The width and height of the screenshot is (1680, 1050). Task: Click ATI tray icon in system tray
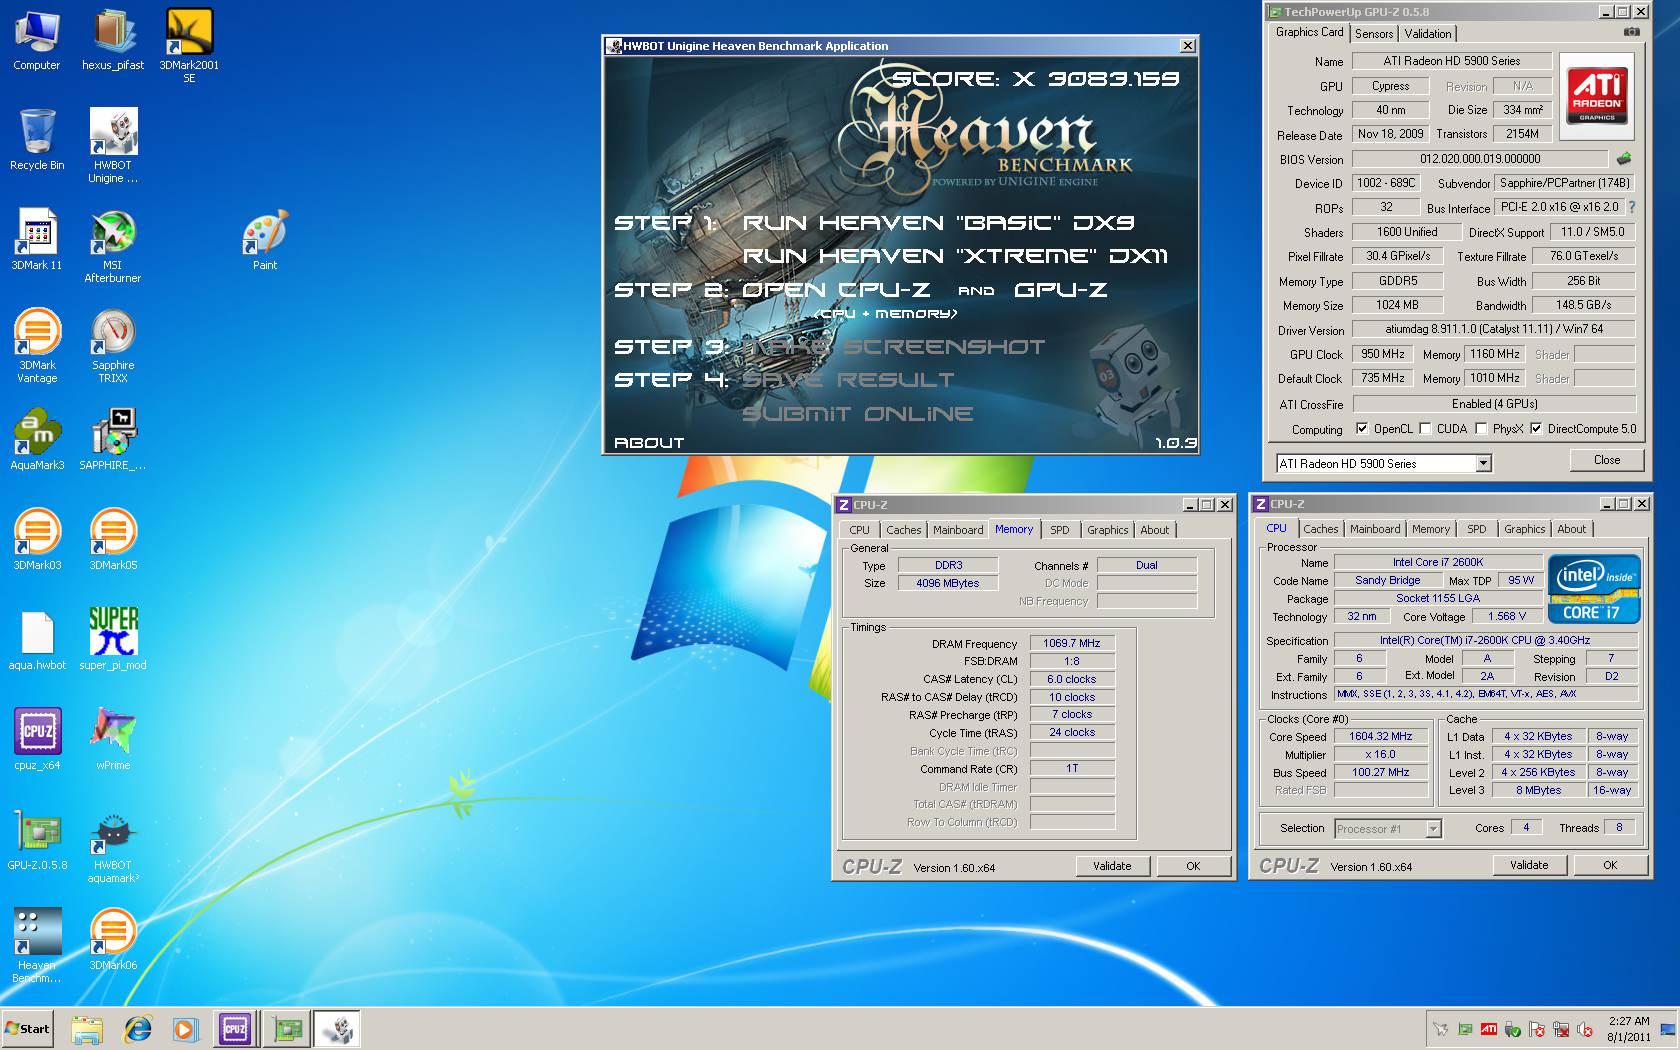tap(1489, 1029)
